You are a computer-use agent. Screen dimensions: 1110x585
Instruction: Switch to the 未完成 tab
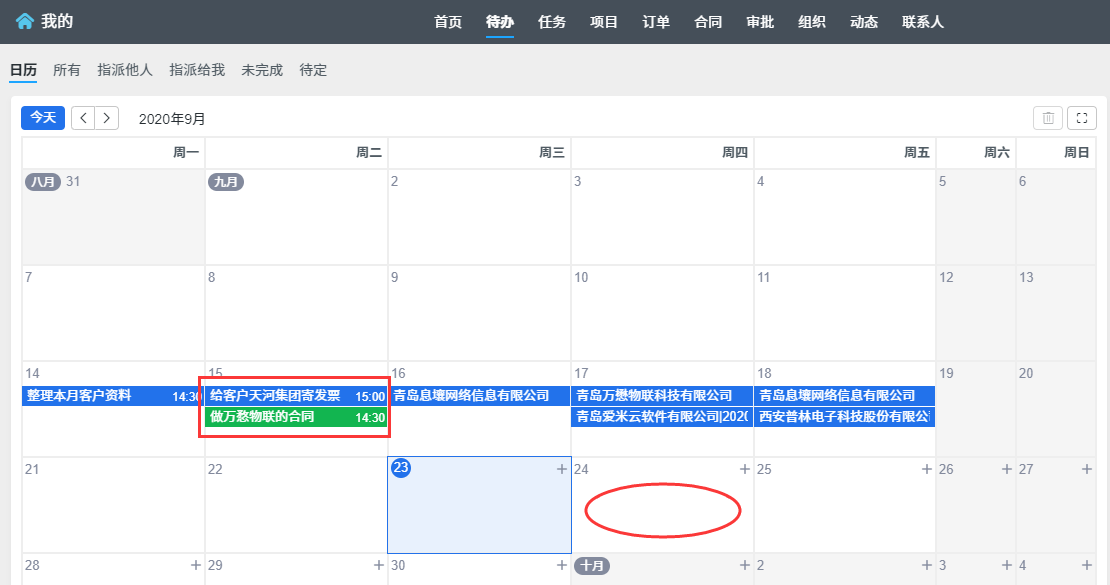tap(262, 70)
